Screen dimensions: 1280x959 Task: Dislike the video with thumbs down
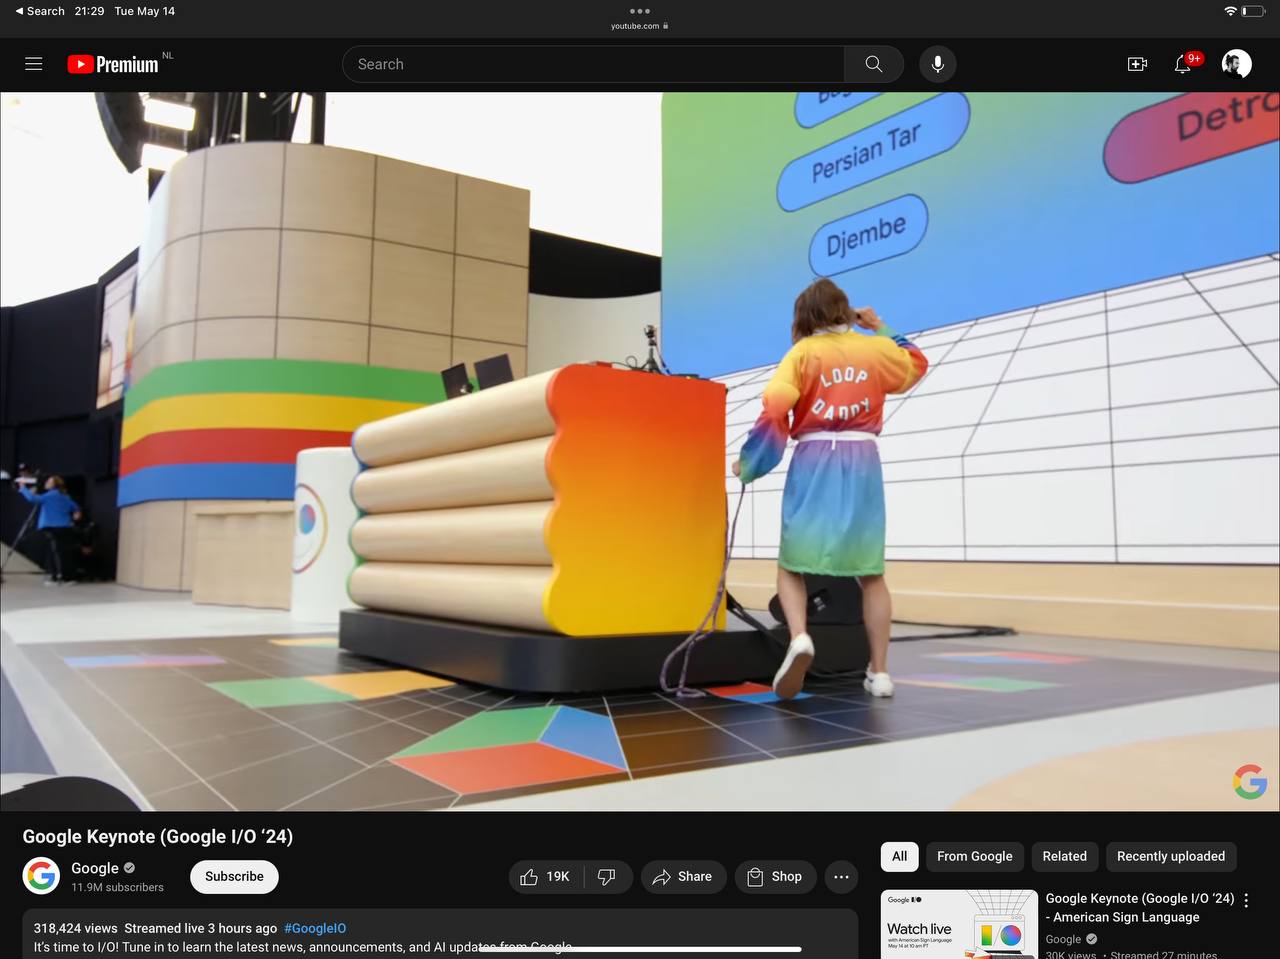click(607, 877)
